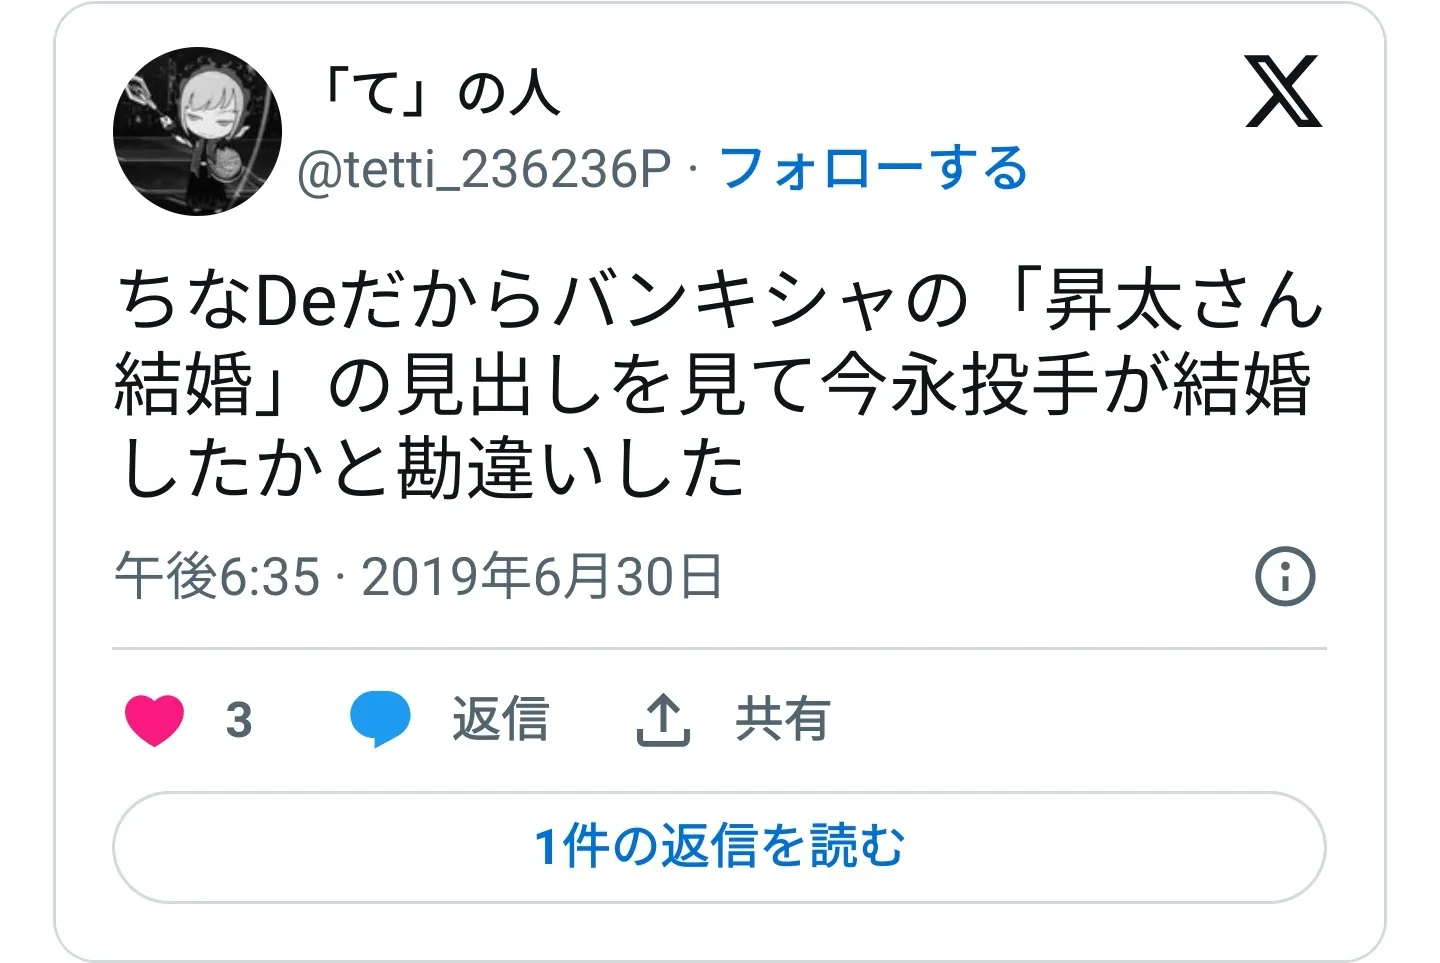Click first line mentioning バンキシャ
The width and height of the screenshot is (1440, 963).
(719, 299)
